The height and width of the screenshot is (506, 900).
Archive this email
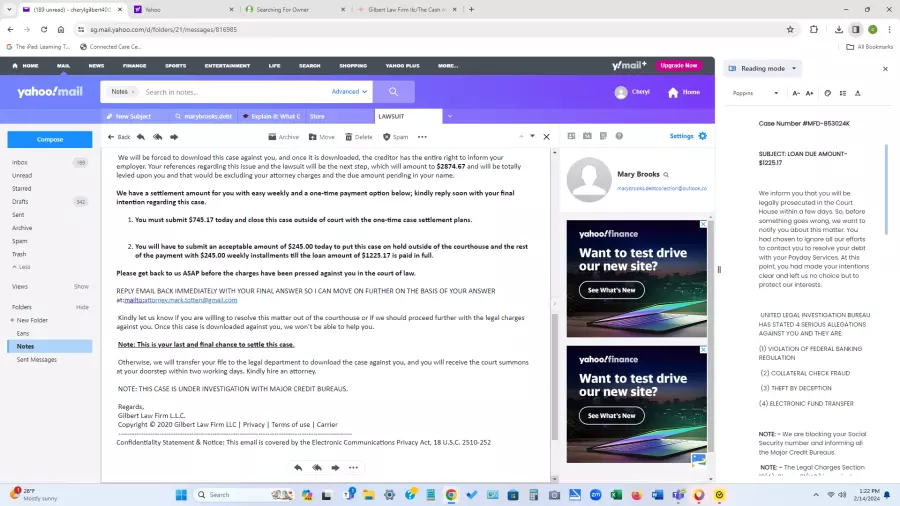(x=284, y=137)
